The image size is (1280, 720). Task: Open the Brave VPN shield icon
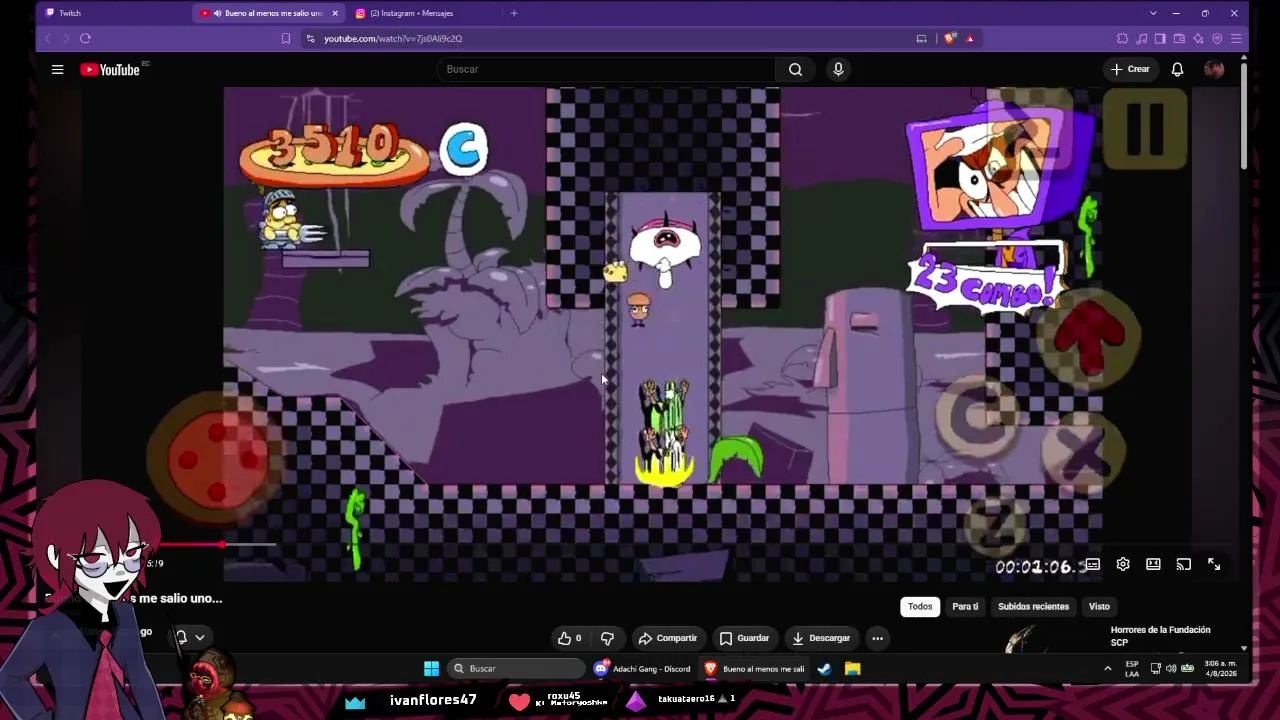tap(1217, 38)
